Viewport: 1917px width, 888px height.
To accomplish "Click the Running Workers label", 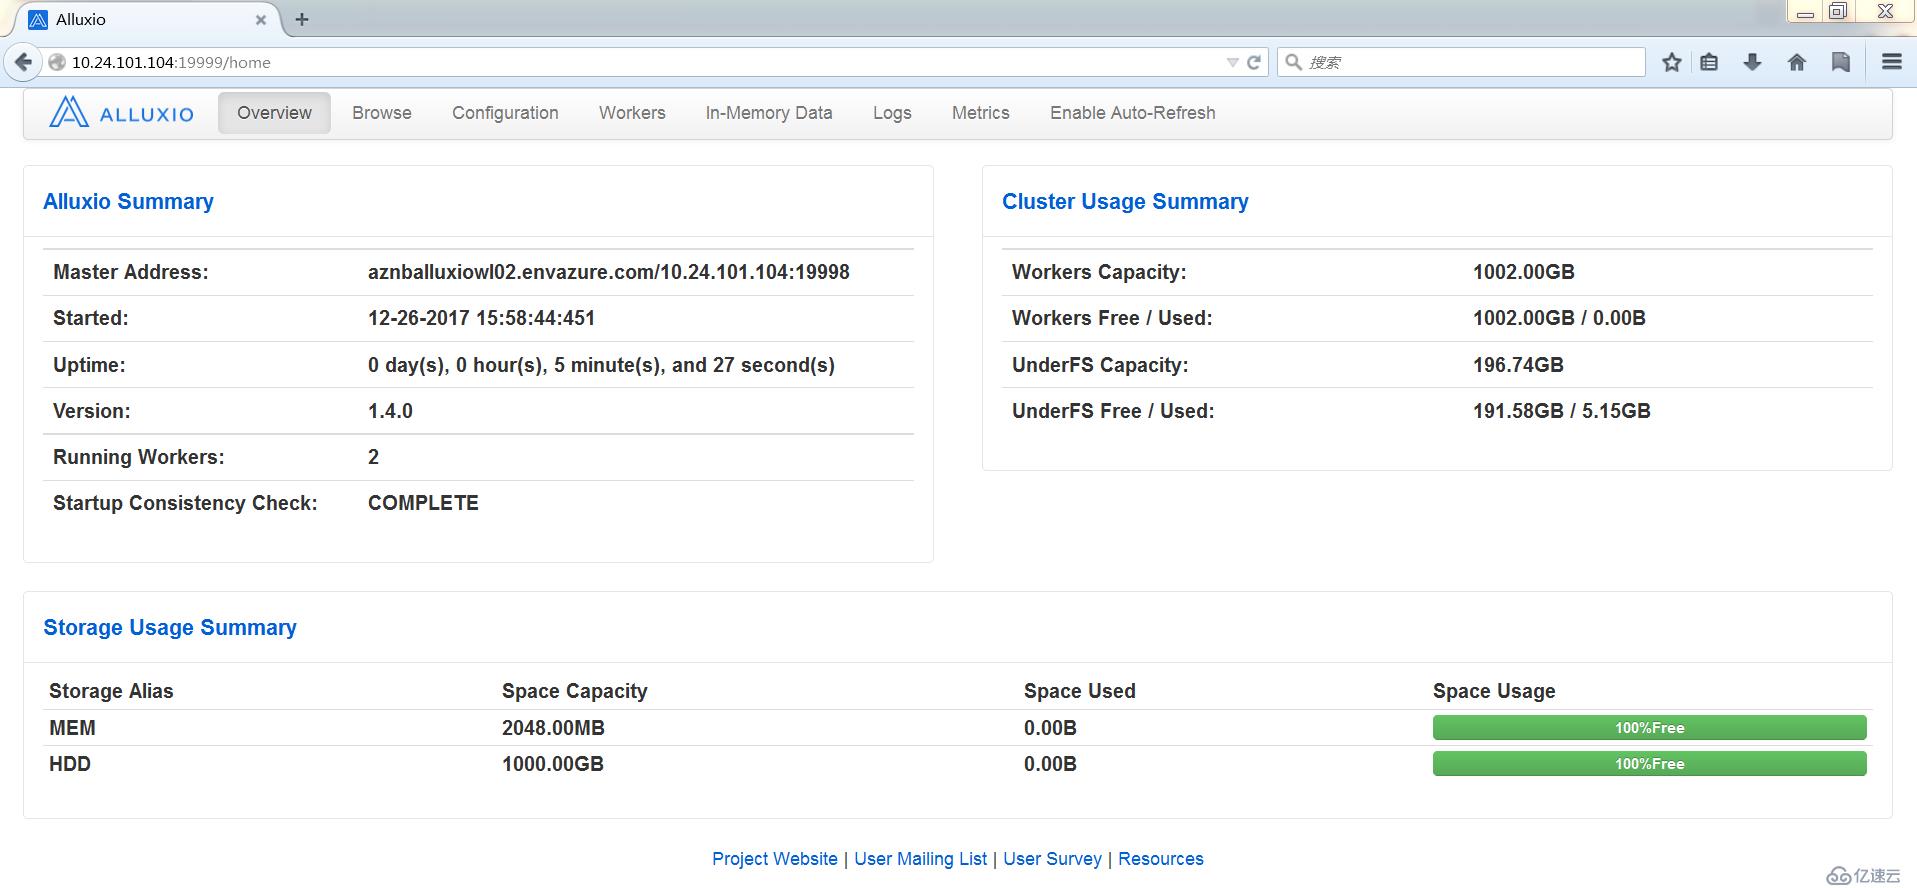I will (139, 457).
